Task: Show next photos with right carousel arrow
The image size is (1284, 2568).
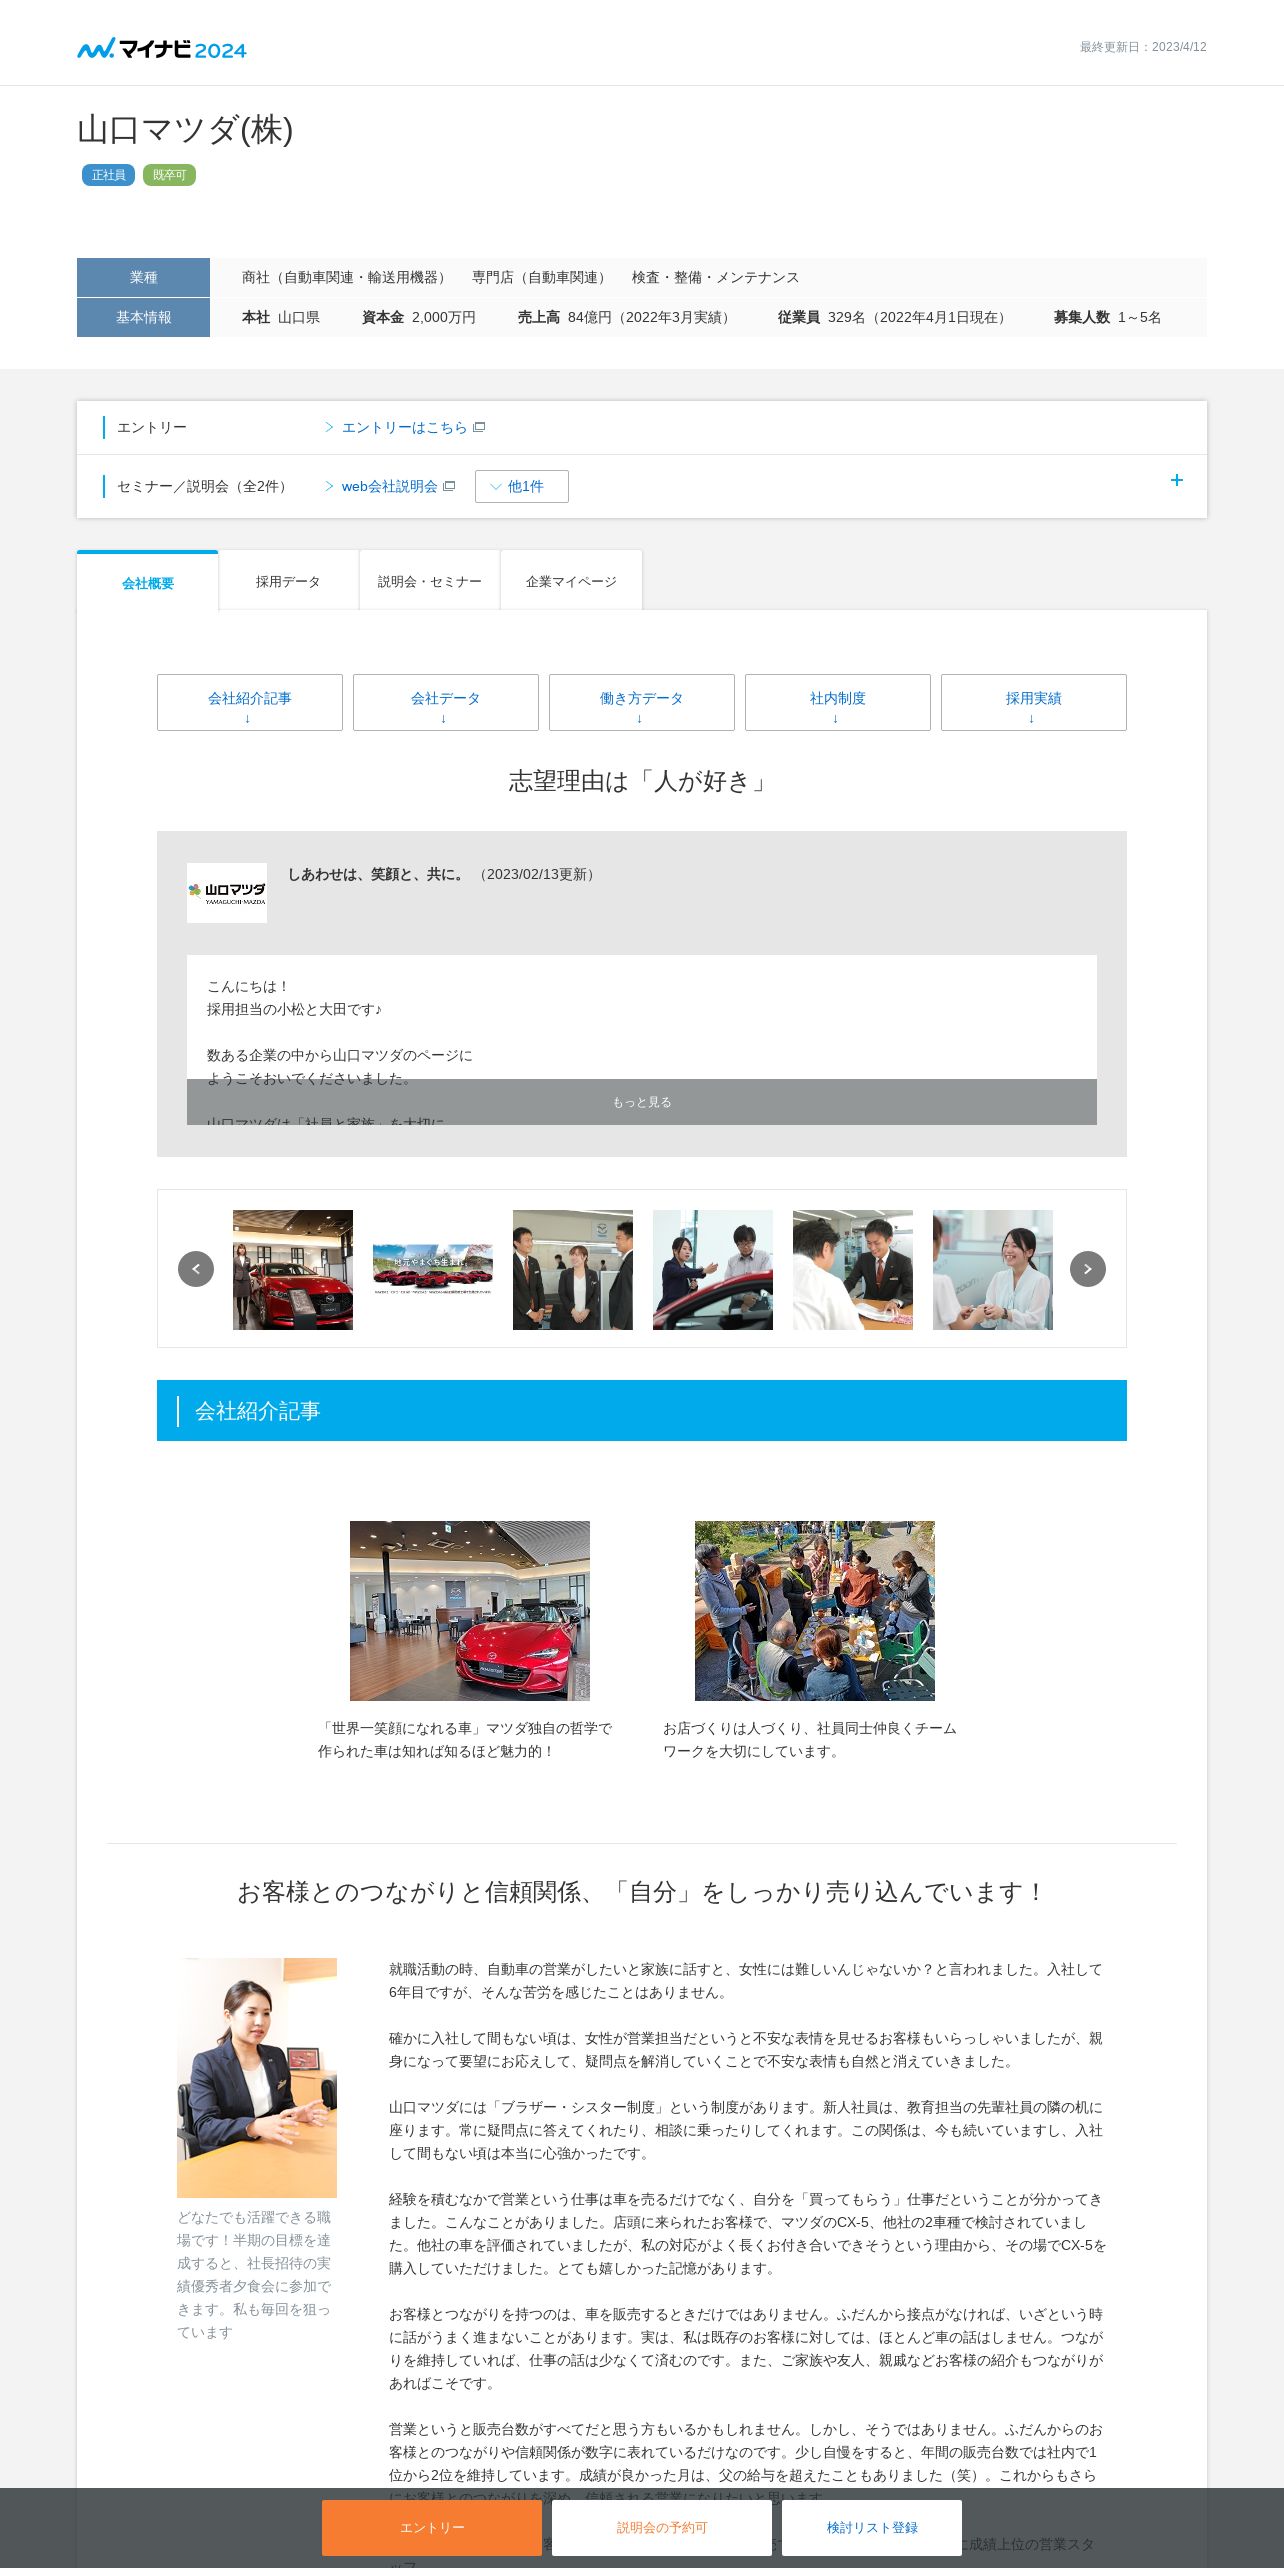Action: point(1088,1269)
